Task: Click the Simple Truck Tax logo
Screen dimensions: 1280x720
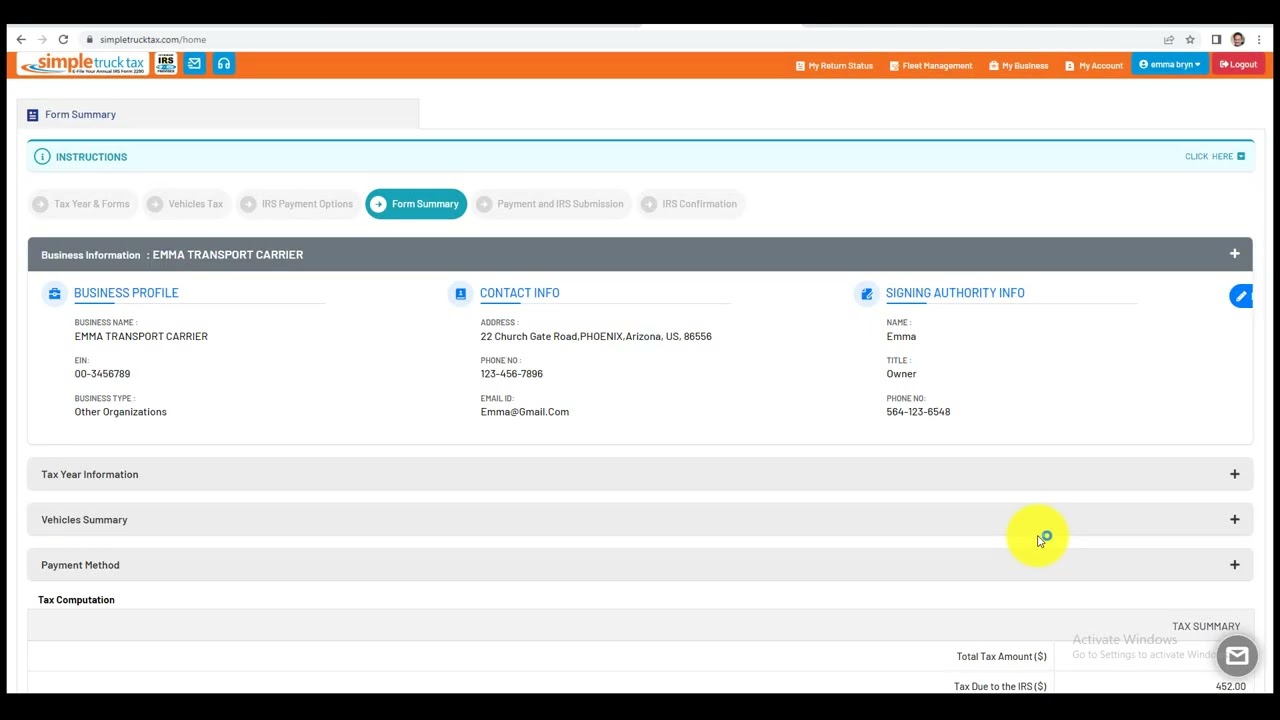Action: tap(83, 64)
